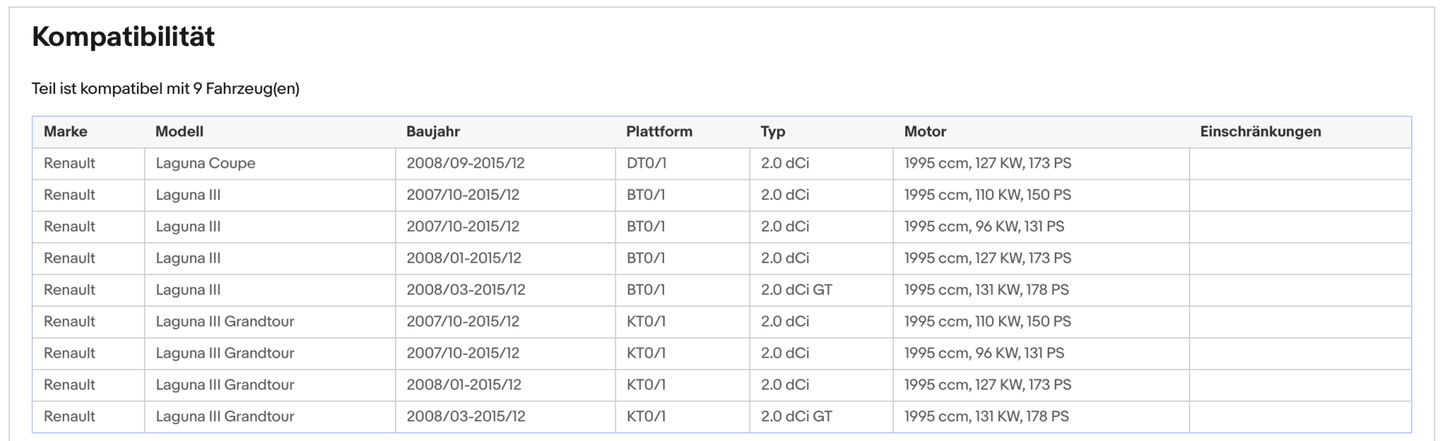Click the compatible vehicle count text
The image size is (1445, 441).
166,89
